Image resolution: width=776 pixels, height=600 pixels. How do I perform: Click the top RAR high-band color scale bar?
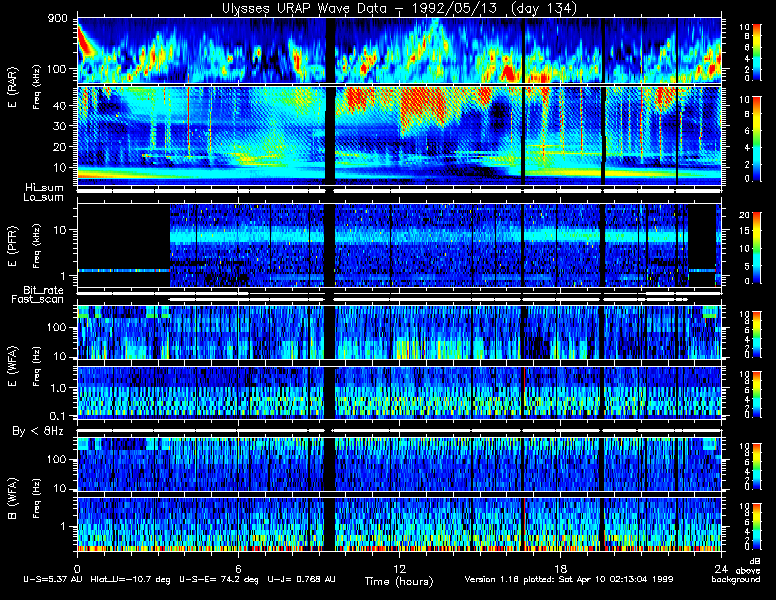pyautogui.click(x=757, y=51)
